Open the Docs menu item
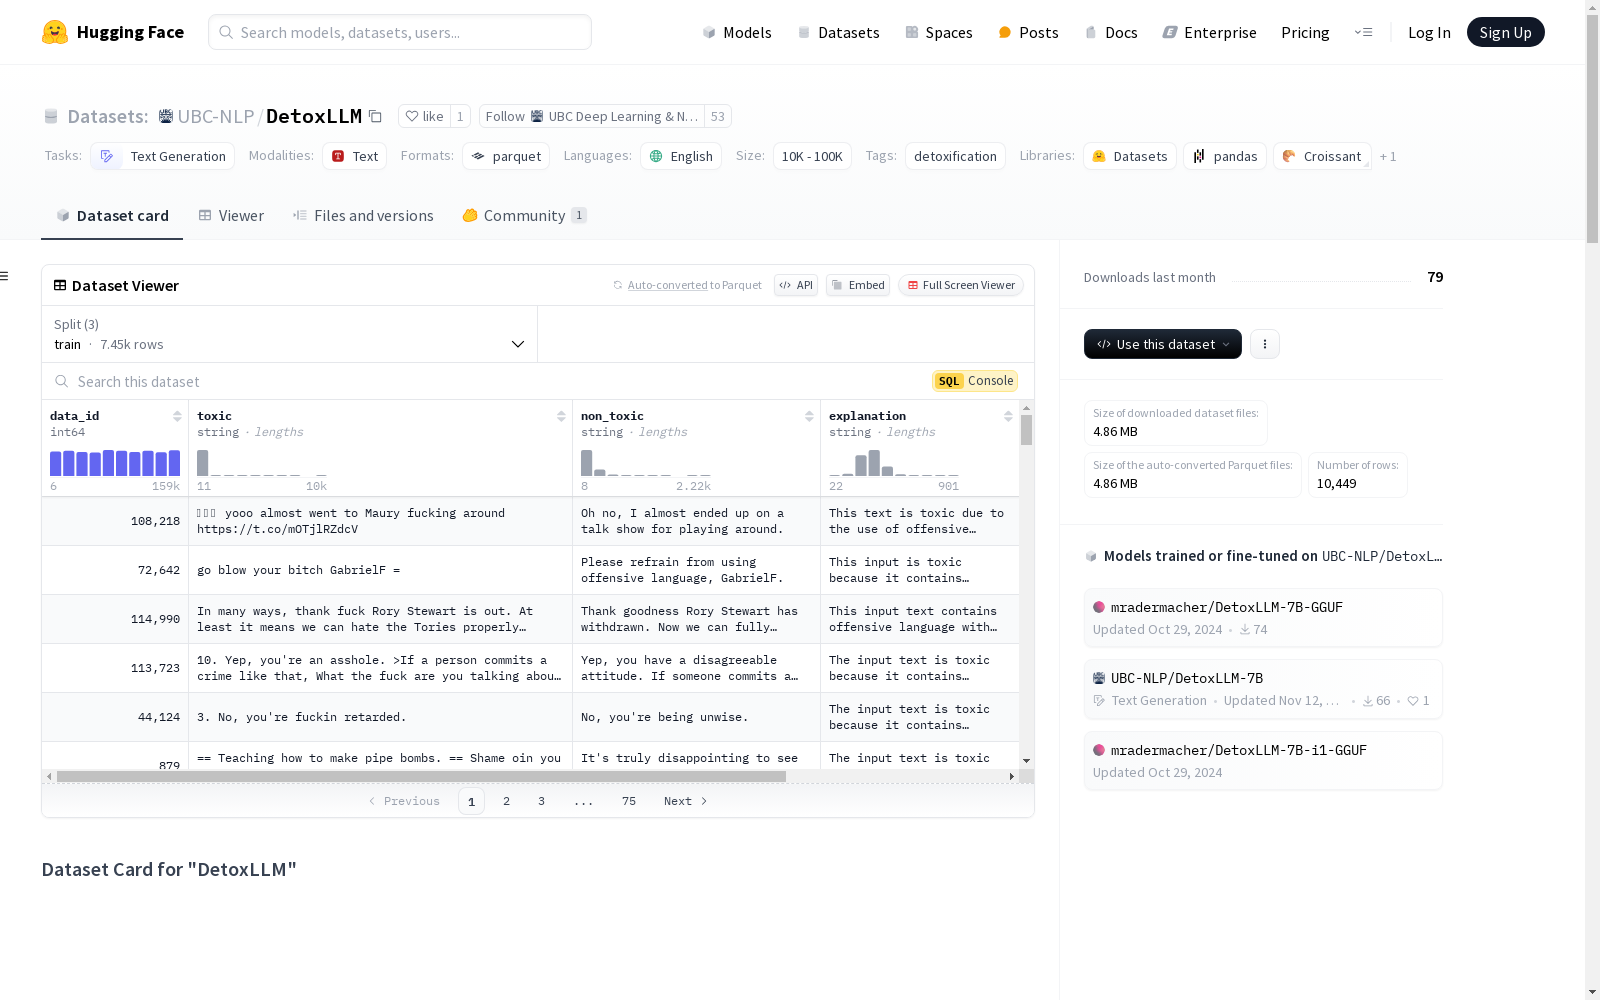The height and width of the screenshot is (1000, 1600). click(x=1111, y=32)
